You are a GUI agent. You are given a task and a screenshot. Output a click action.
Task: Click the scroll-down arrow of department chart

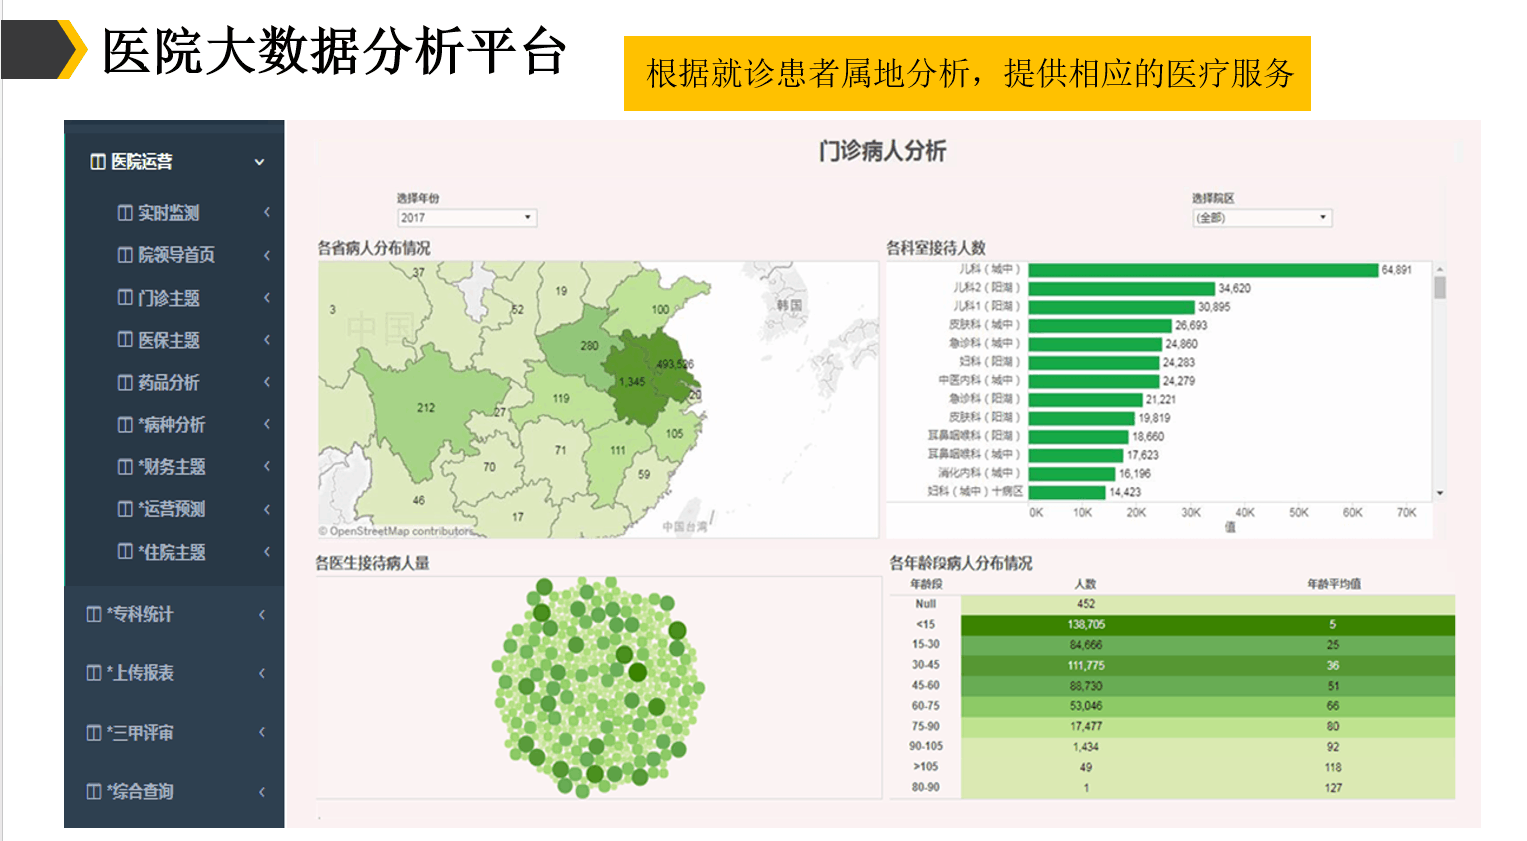1440,493
